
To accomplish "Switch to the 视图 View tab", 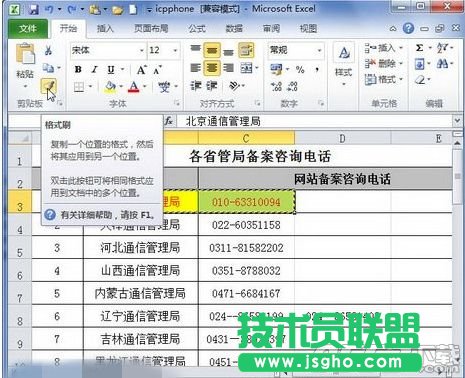I will coord(308,29).
